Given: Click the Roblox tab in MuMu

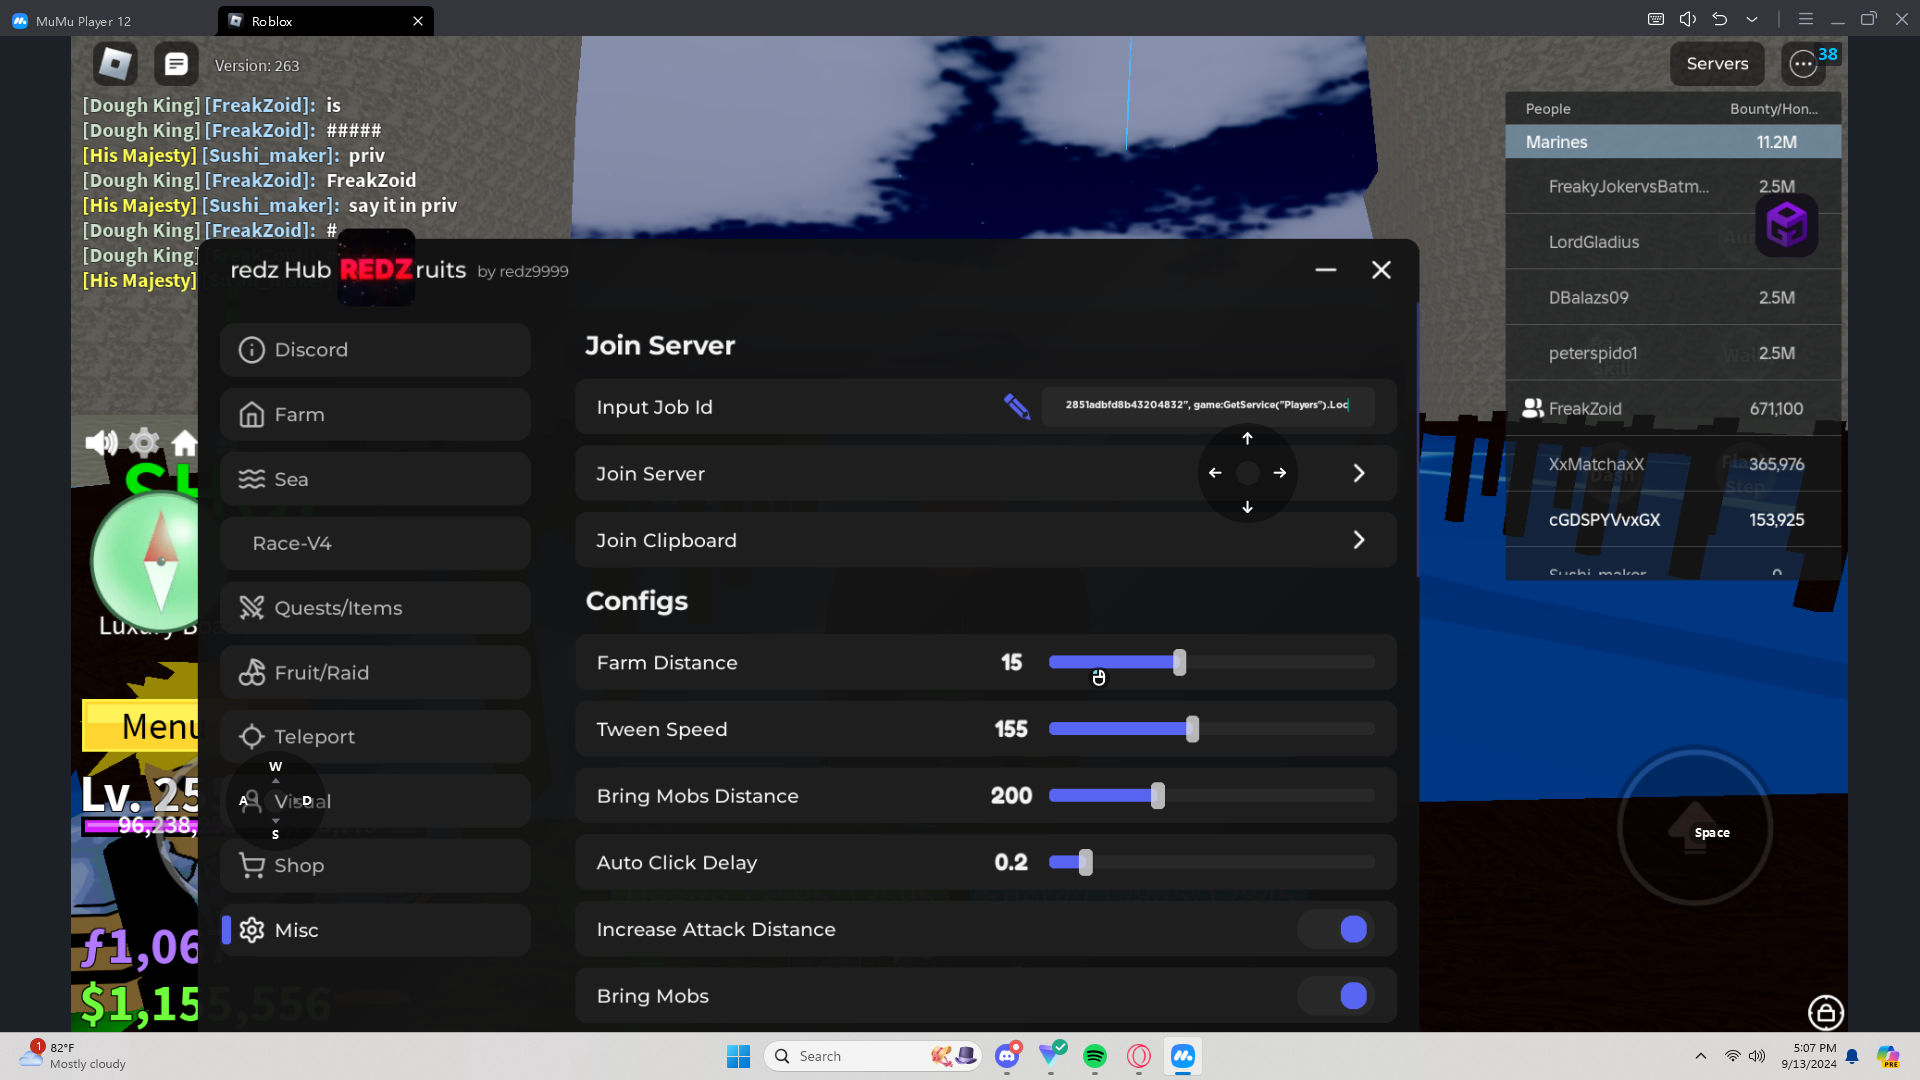Looking at the screenshot, I should [325, 21].
